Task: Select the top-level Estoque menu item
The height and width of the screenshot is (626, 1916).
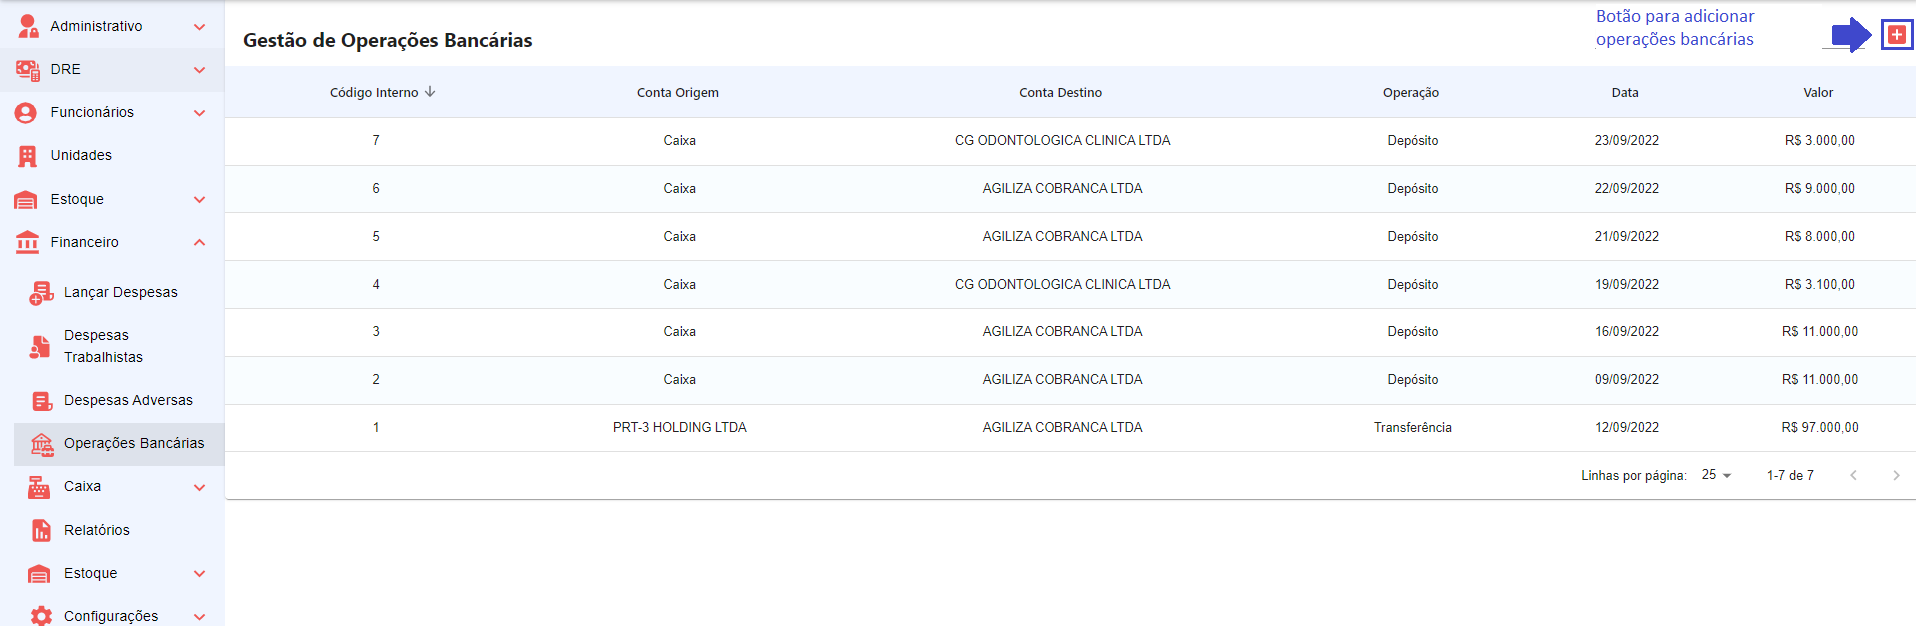Action: 77,199
